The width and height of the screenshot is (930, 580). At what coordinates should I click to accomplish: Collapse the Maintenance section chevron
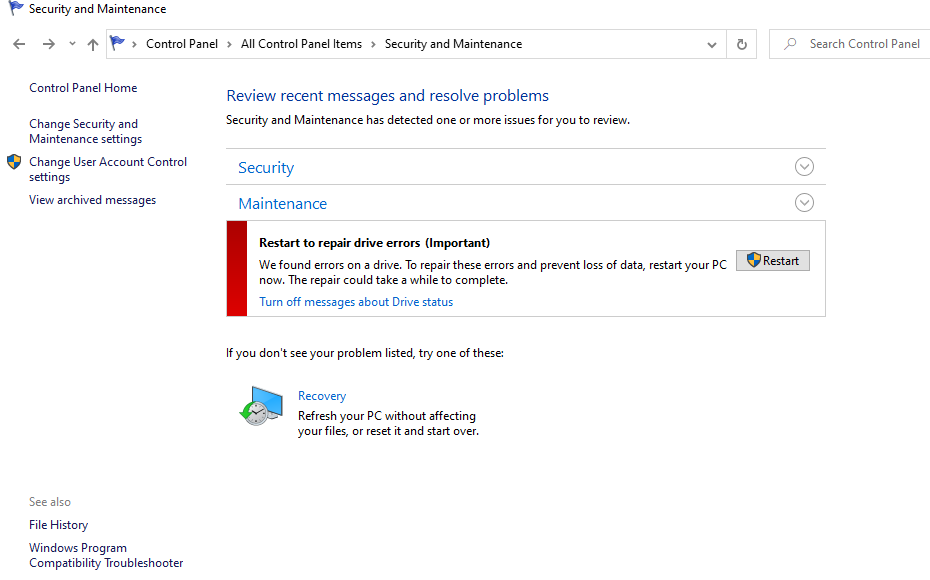(x=804, y=203)
